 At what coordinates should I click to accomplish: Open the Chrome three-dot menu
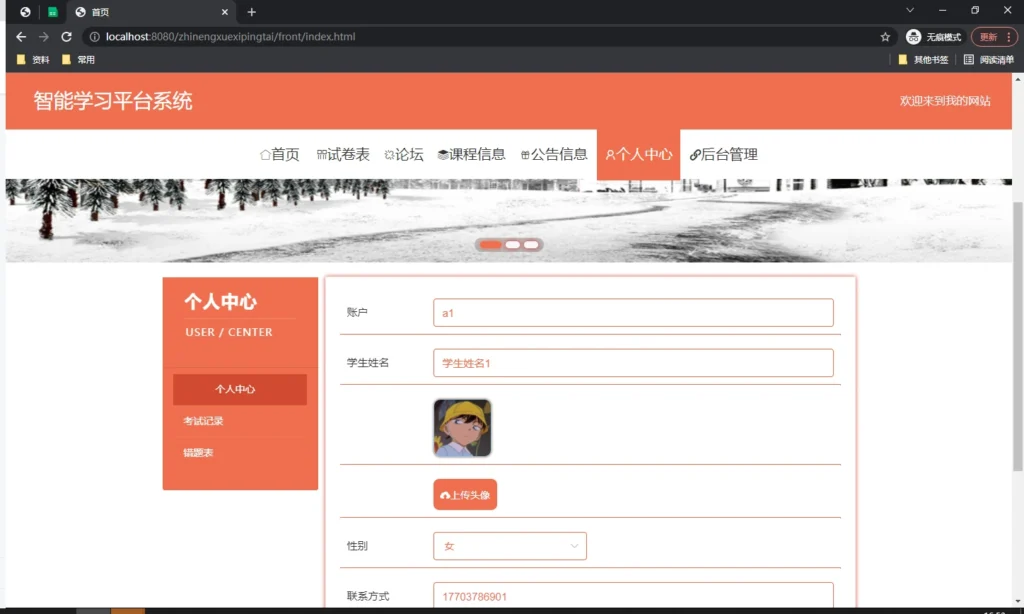1010,37
